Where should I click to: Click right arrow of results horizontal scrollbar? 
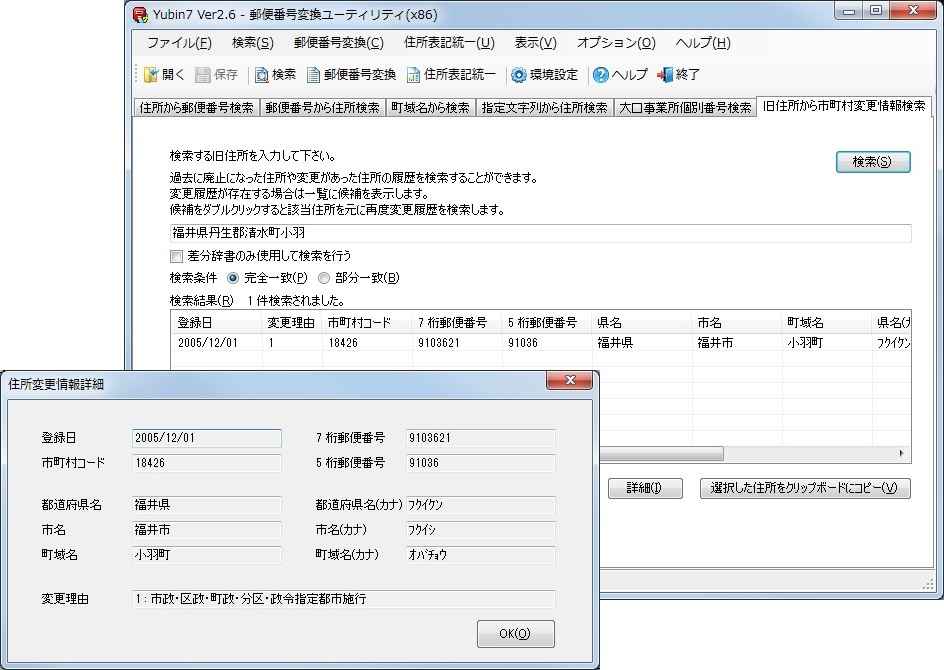click(902, 454)
